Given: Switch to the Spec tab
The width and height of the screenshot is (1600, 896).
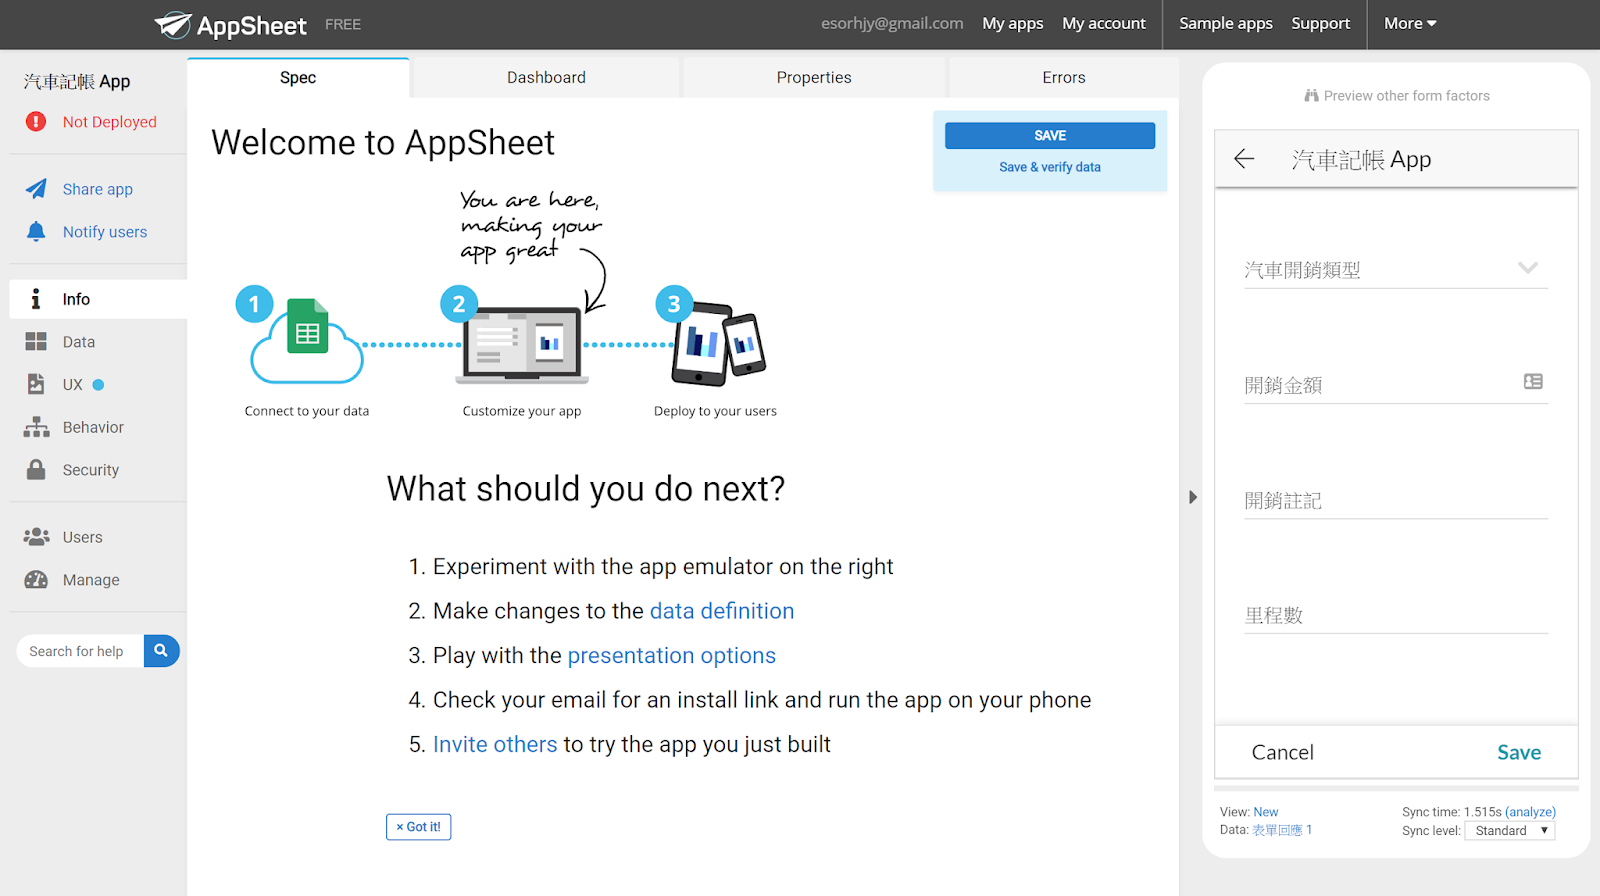Looking at the screenshot, I should (298, 78).
